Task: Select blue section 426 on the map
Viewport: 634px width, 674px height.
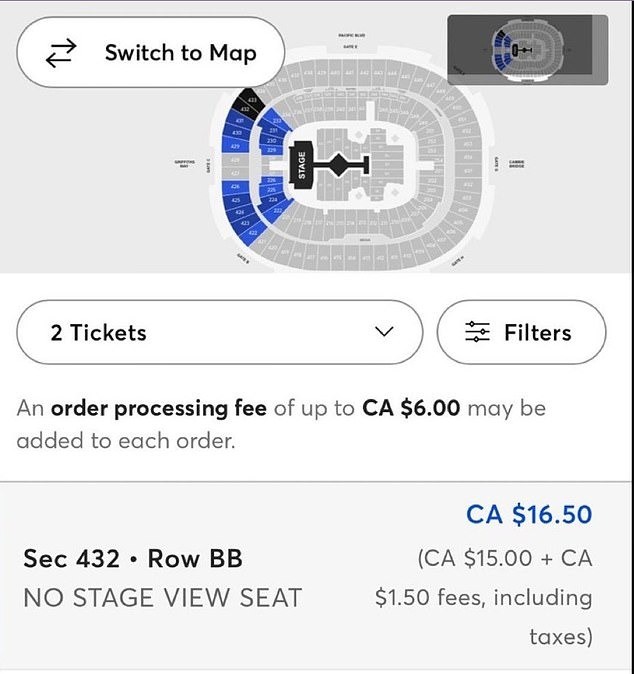Action: 234,187
